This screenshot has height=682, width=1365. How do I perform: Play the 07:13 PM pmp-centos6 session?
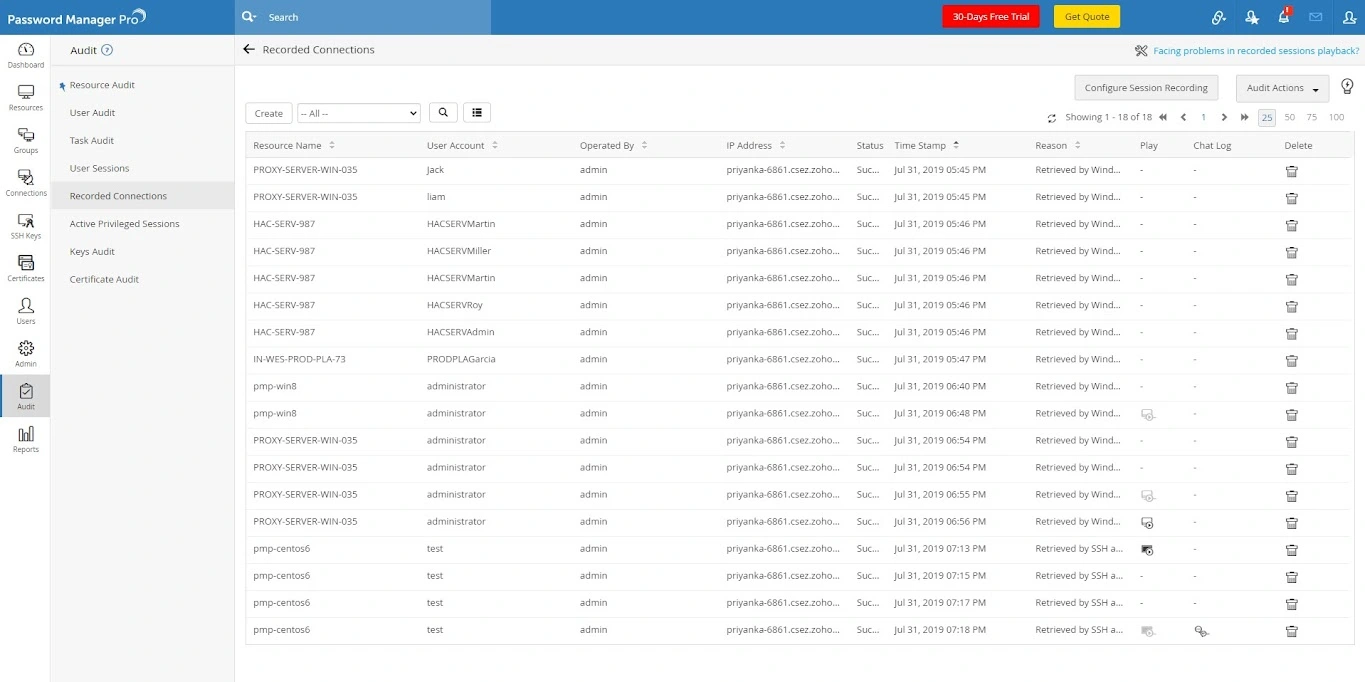1147,550
